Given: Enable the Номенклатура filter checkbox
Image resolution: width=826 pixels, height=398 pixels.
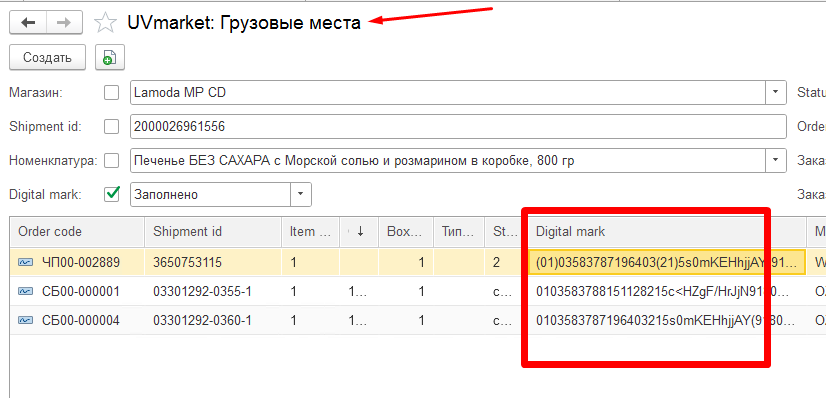Looking at the screenshot, I should [x=112, y=161].
